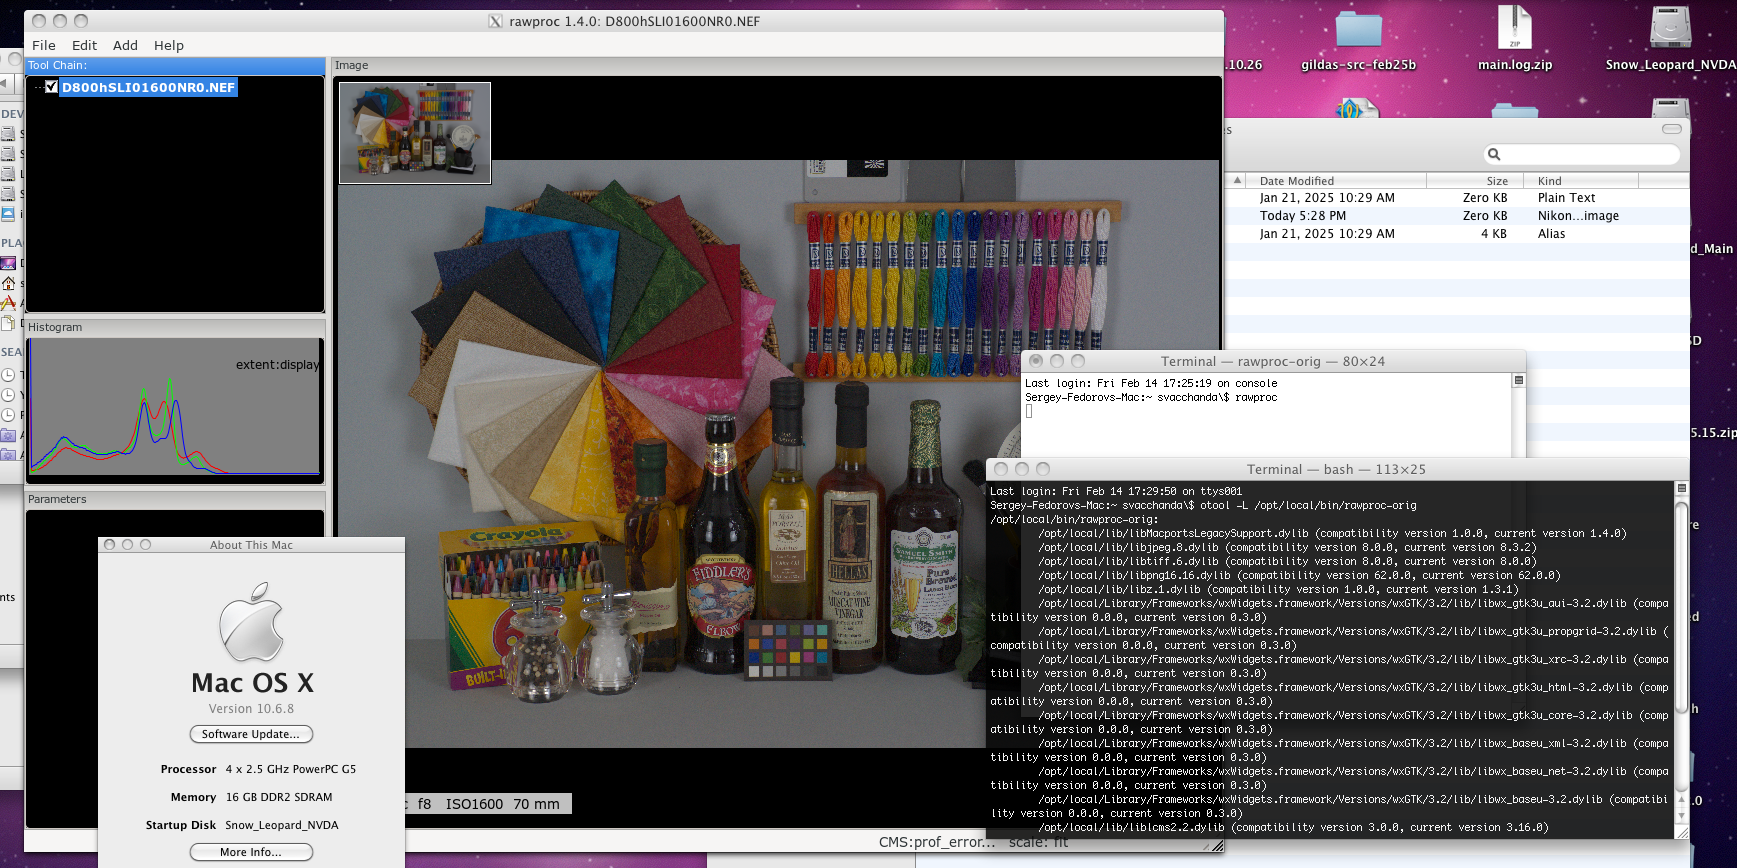Image resolution: width=1737 pixels, height=868 pixels.
Task: Close the rawproc window
Action: 39,21
